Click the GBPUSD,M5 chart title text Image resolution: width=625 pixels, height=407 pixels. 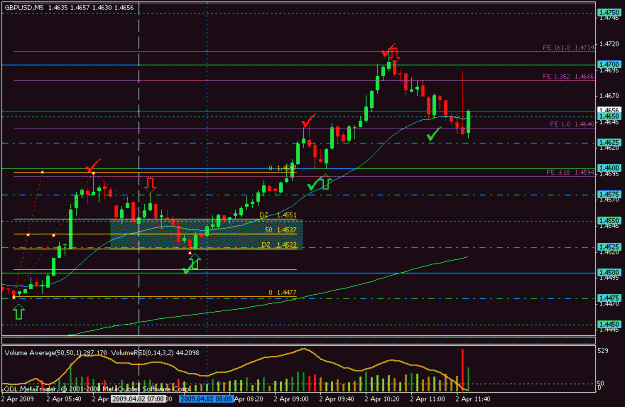(x=24, y=7)
